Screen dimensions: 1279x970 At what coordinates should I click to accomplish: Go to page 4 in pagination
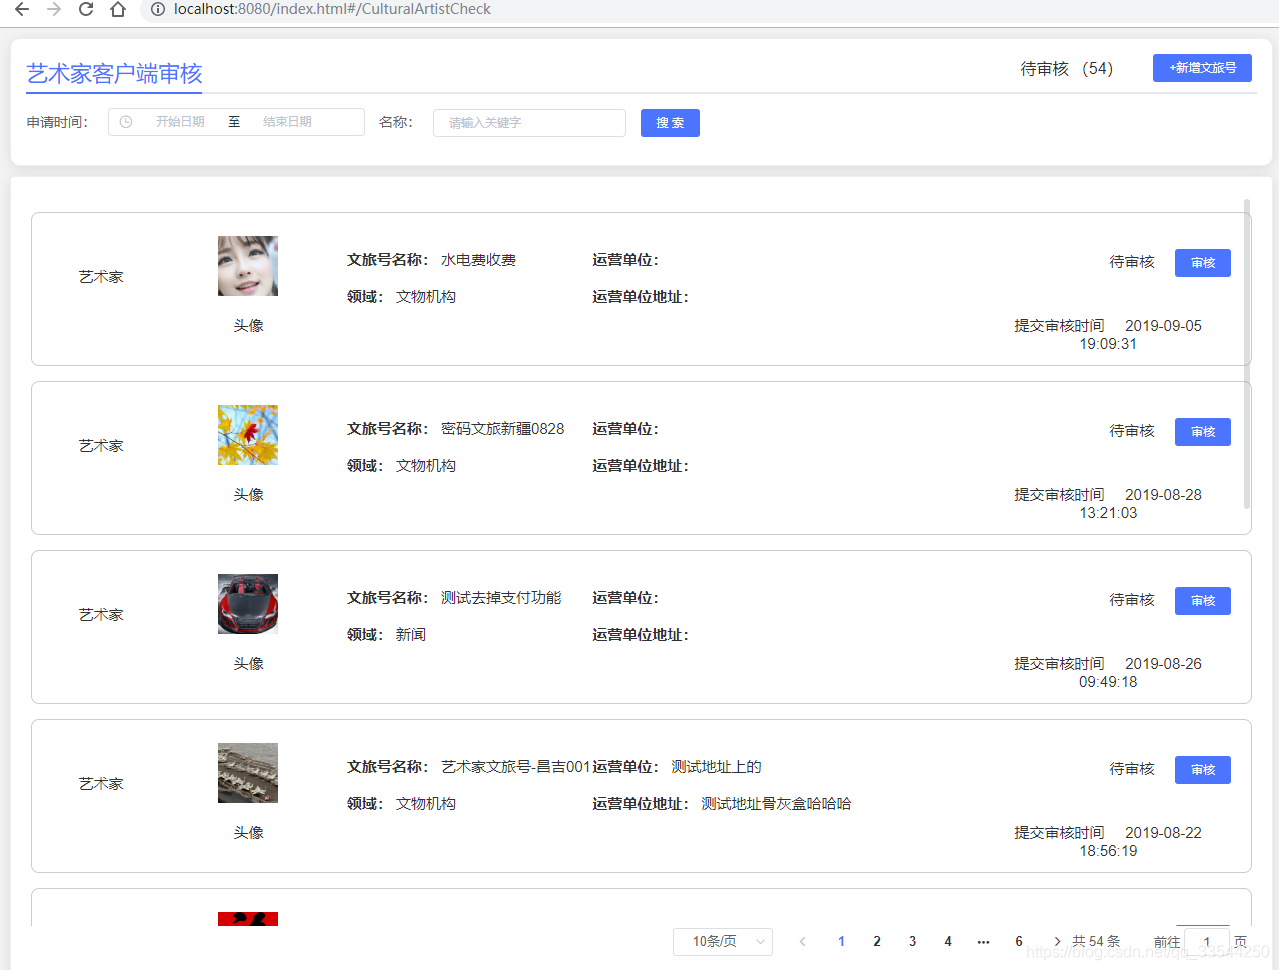(948, 941)
